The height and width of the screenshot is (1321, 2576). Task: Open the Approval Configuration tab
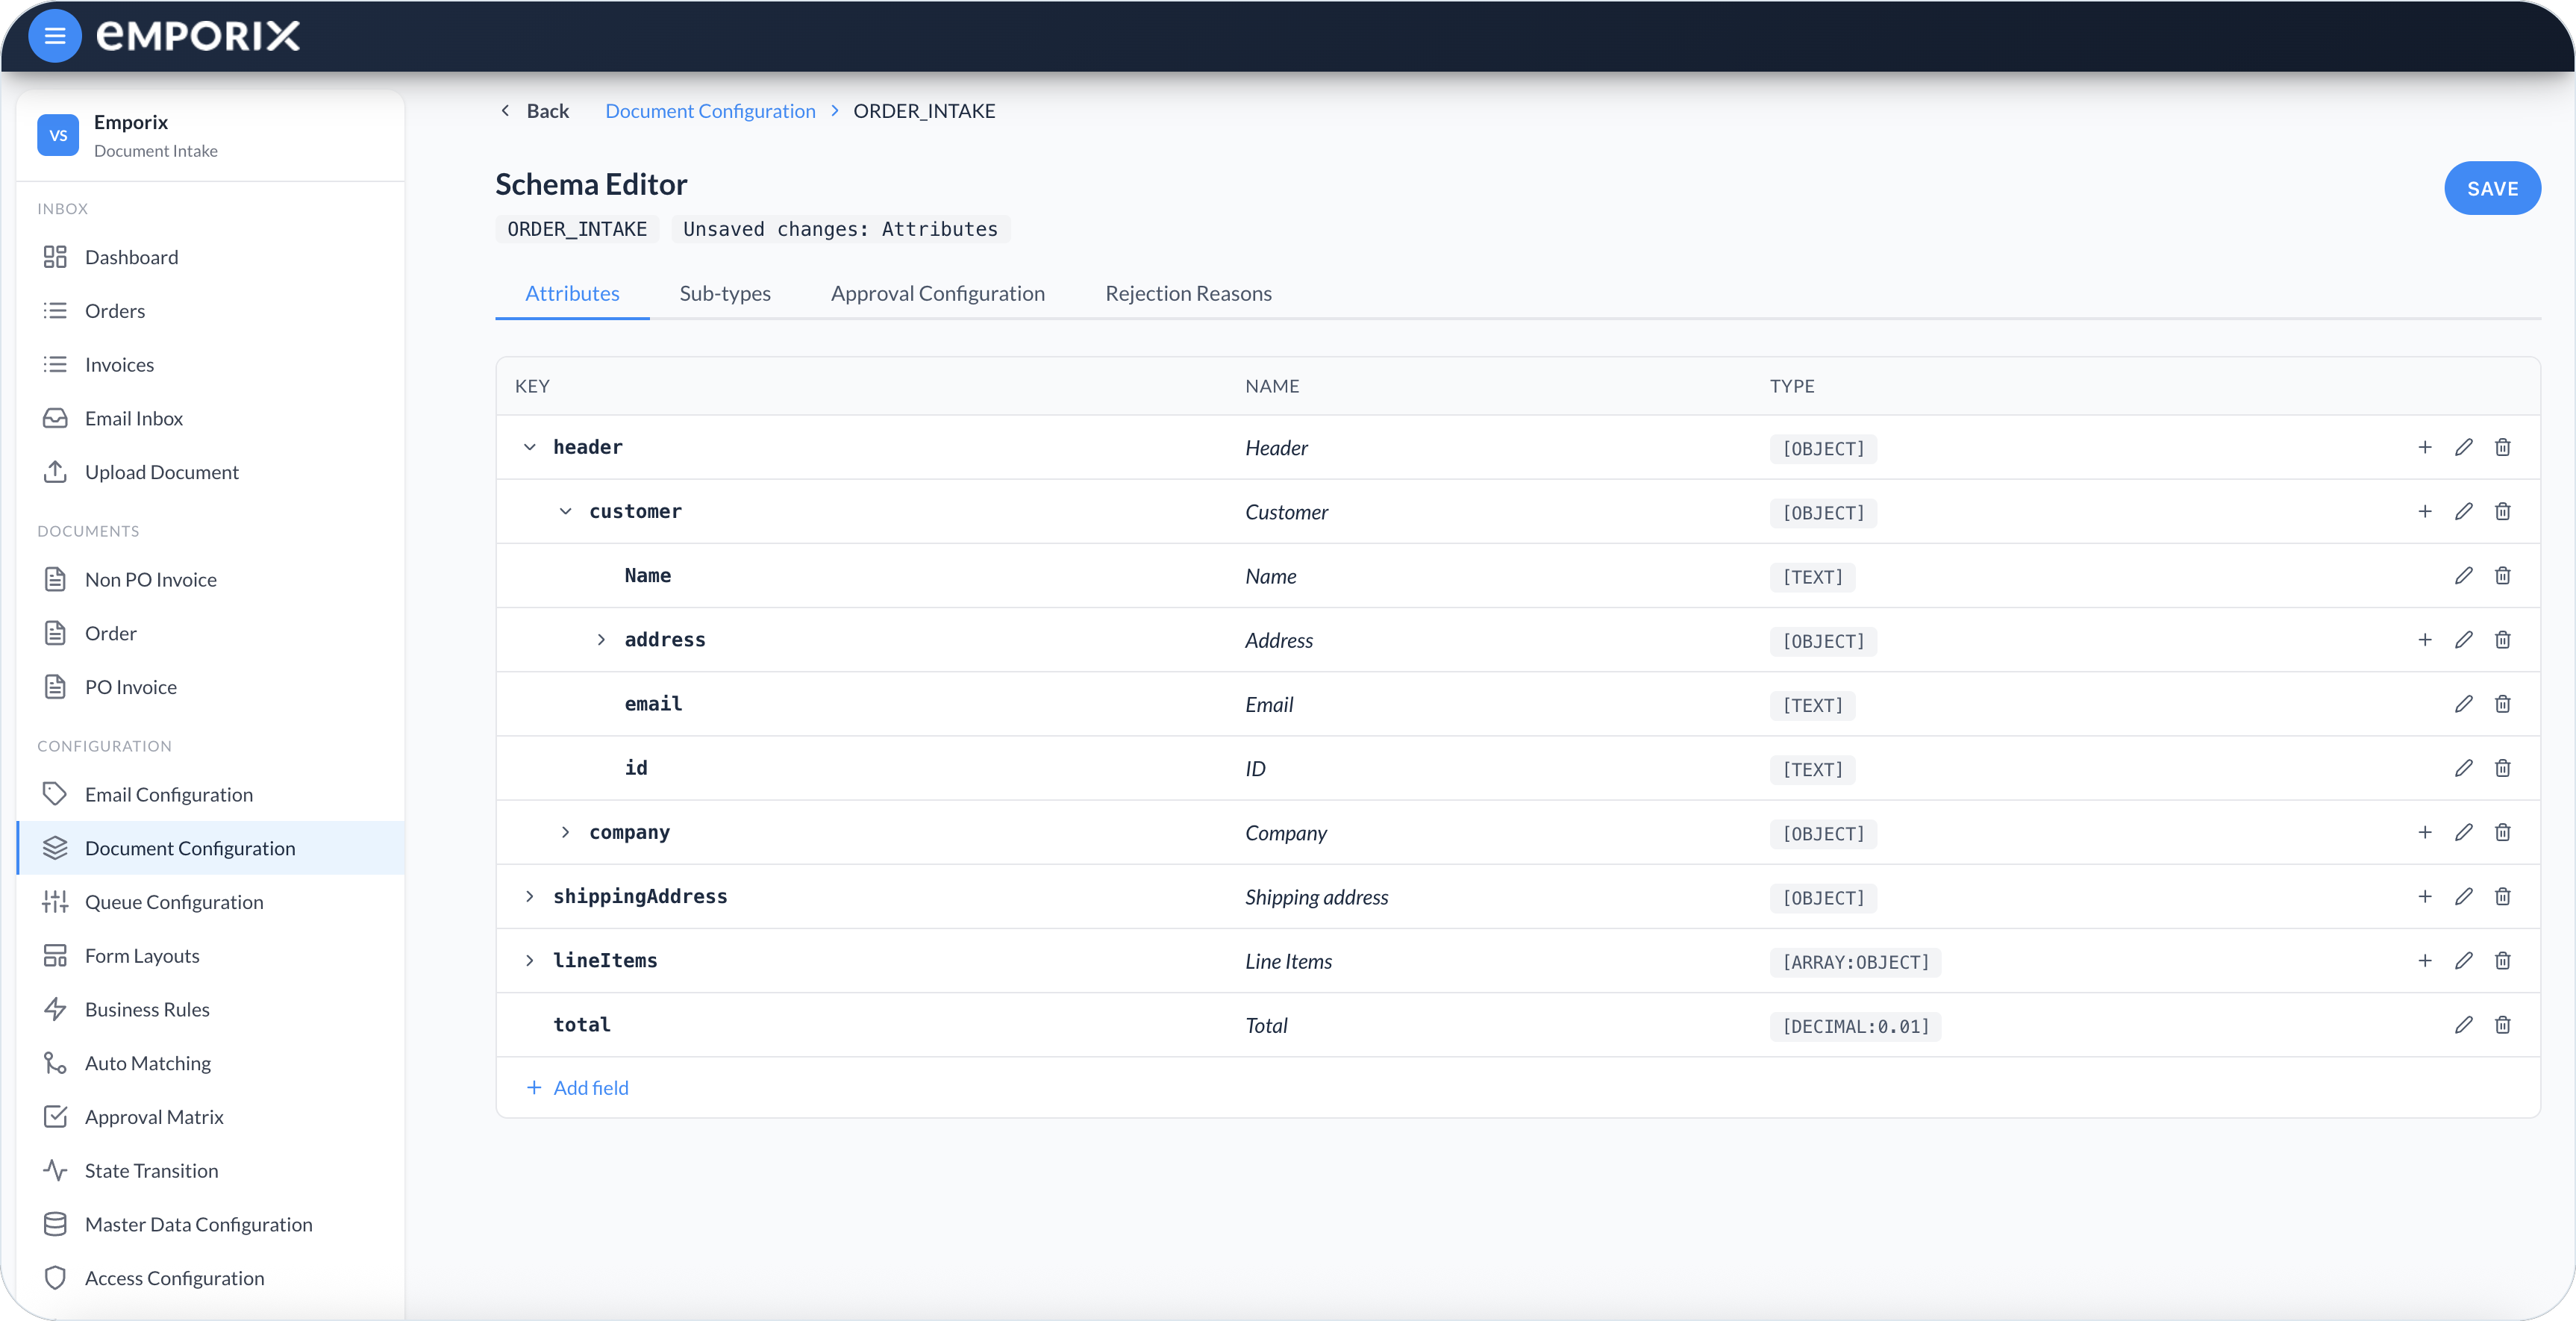tap(938, 293)
